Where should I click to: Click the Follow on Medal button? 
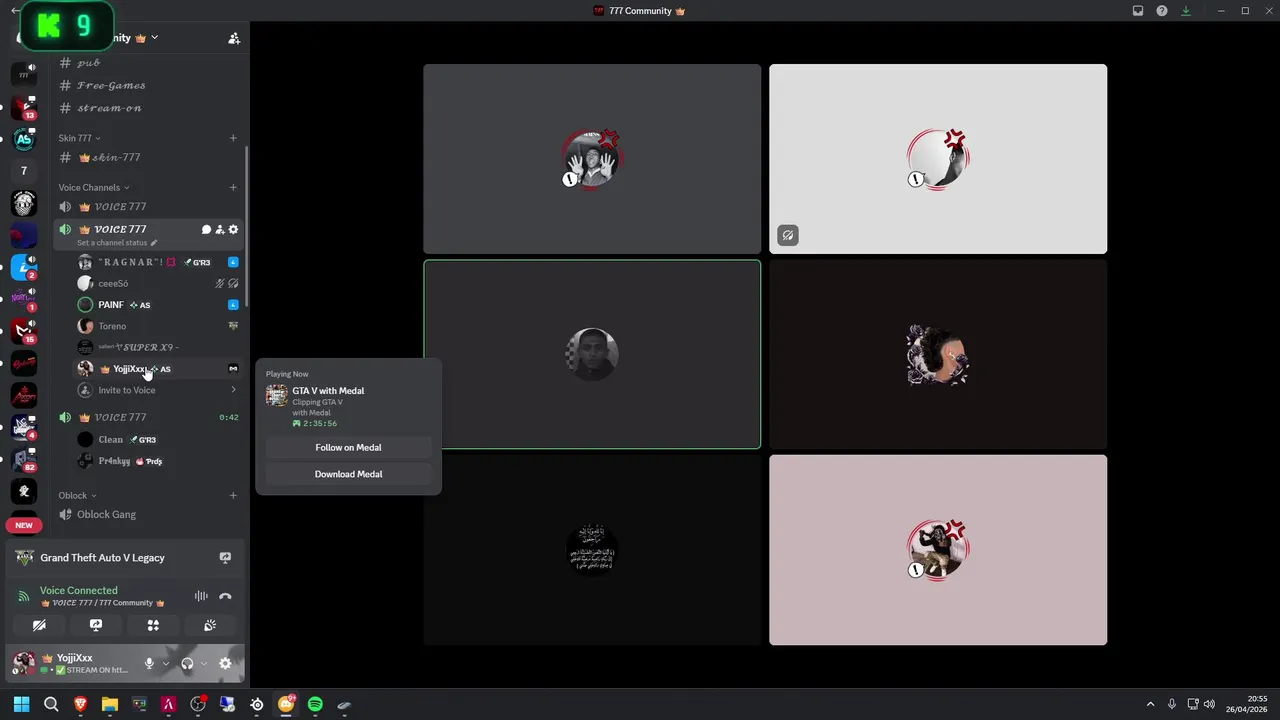click(348, 448)
